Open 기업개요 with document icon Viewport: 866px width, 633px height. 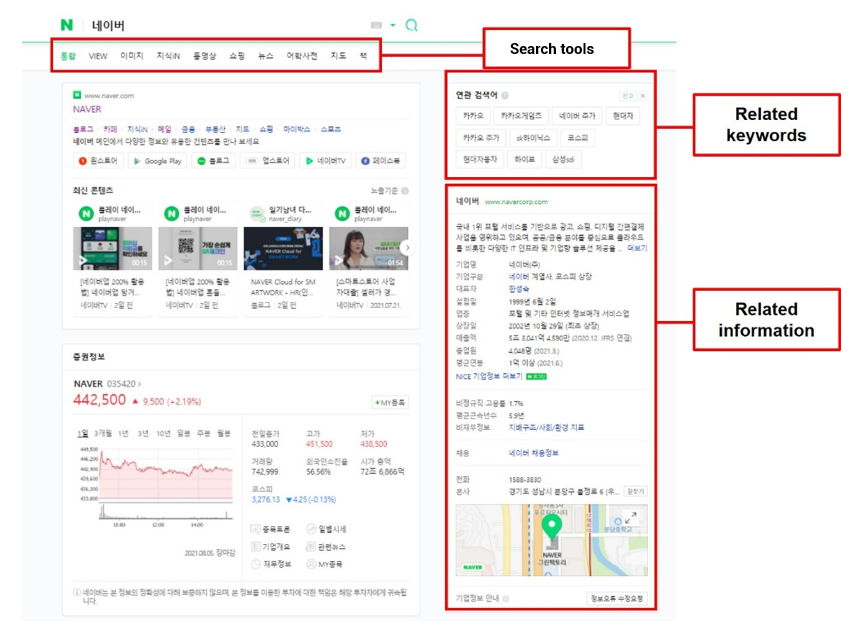pos(270,547)
